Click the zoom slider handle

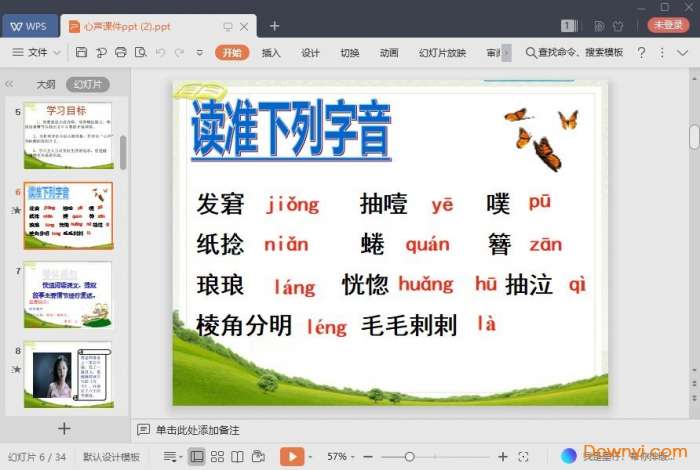(x=409, y=456)
